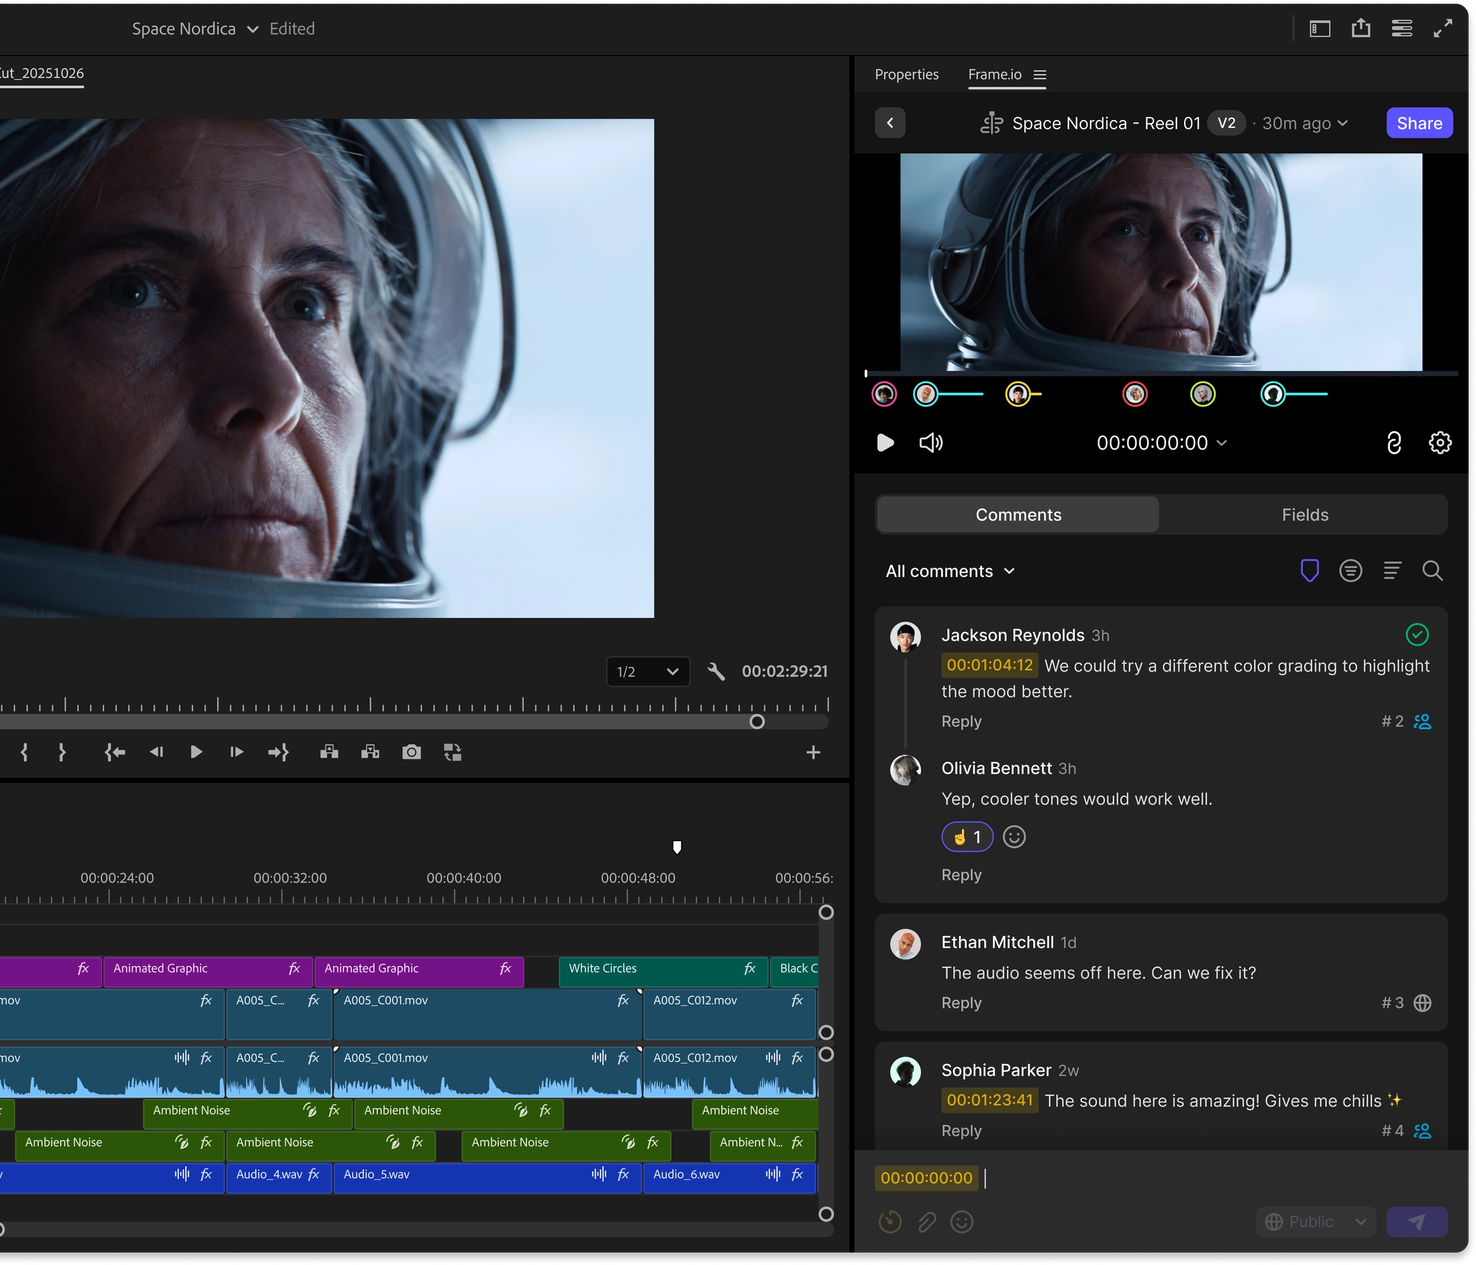The image size is (1476, 1265).
Task: Open the wrench settings in program monitor
Action: pos(716,672)
